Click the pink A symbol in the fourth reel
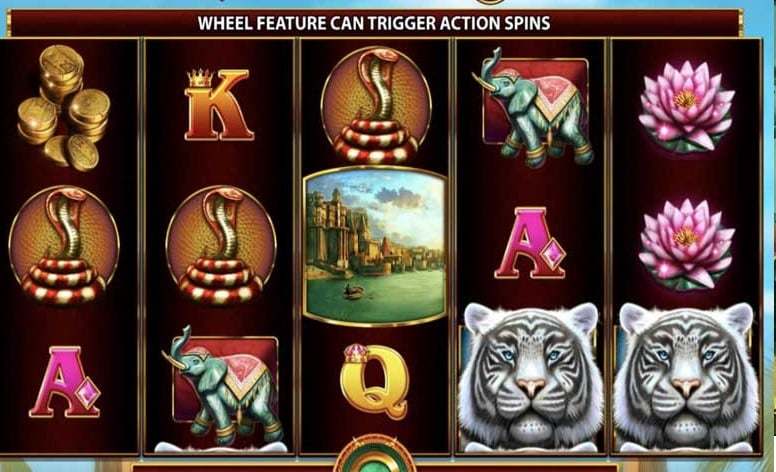 [530, 243]
